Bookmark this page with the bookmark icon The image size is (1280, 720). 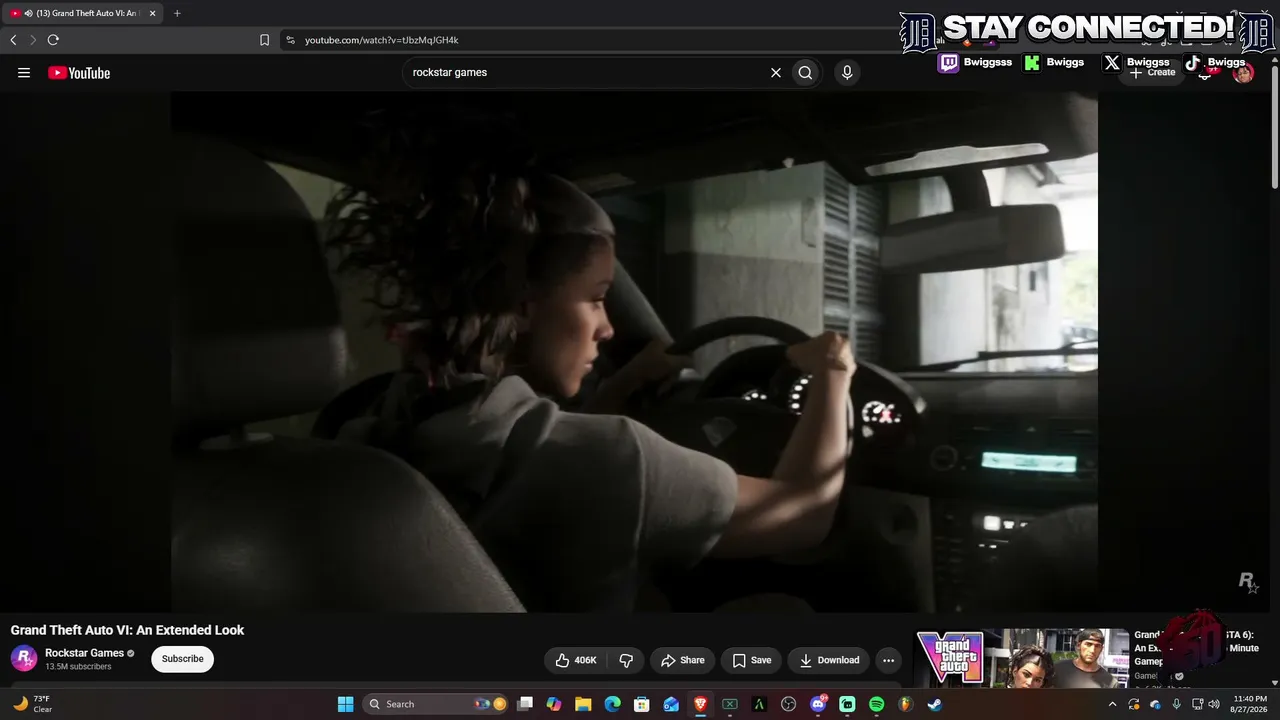click(x=264, y=40)
